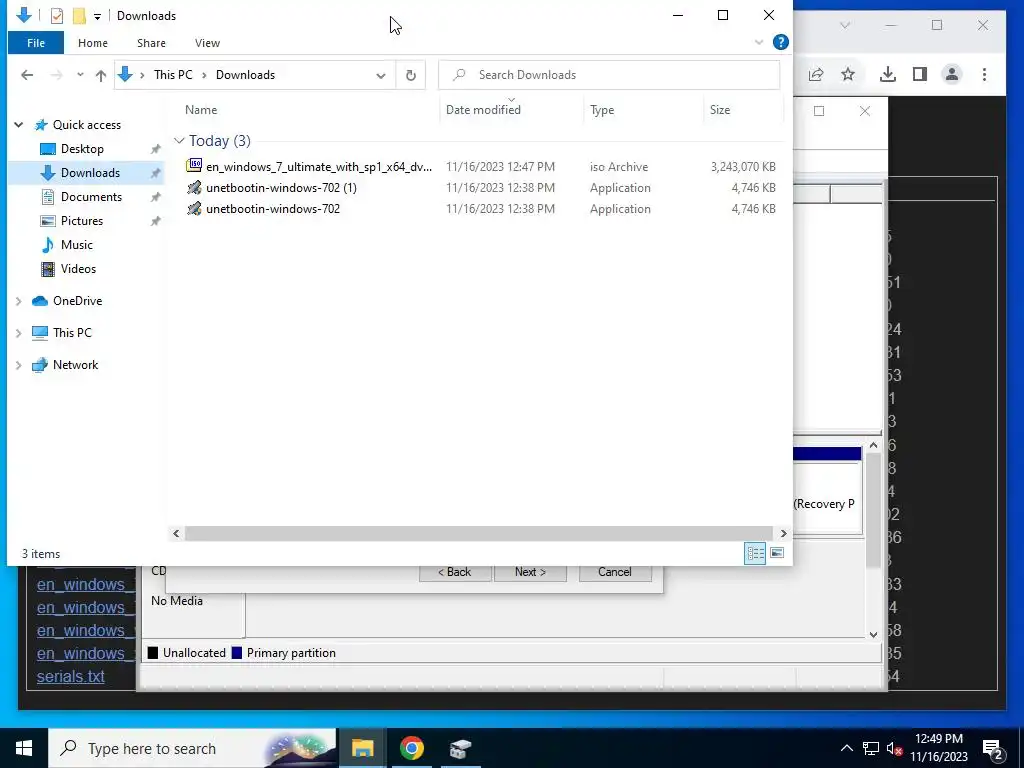
Task: Go up one folder level
Action: (101, 75)
